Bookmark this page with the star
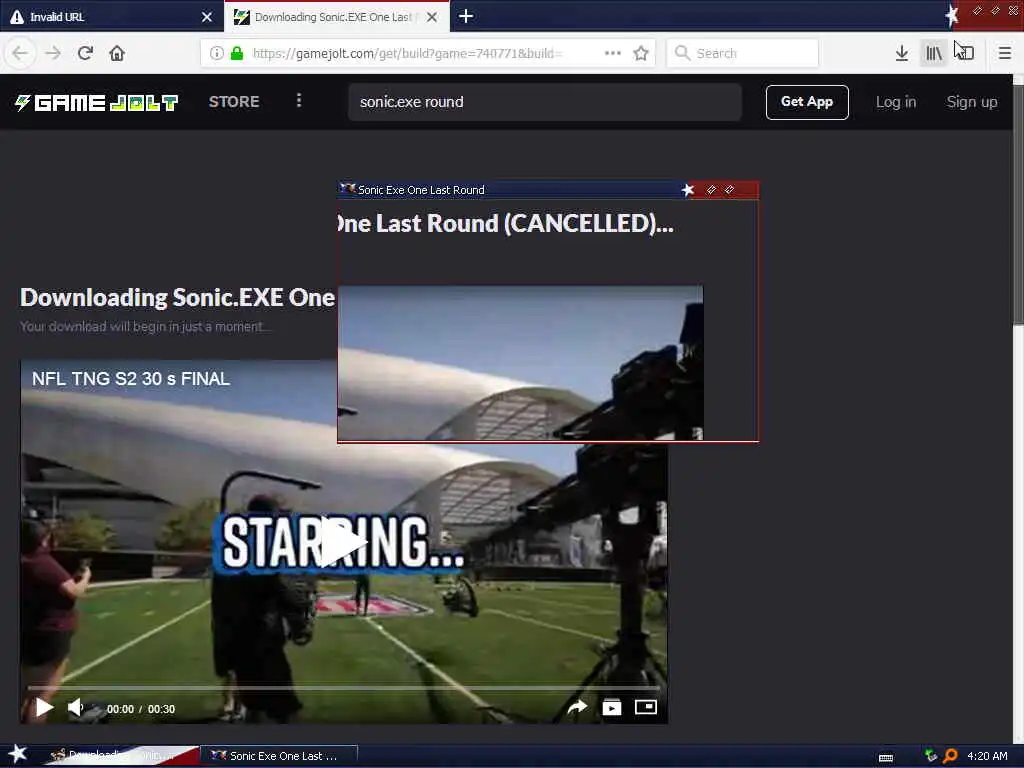This screenshot has height=768, width=1024. [641, 53]
